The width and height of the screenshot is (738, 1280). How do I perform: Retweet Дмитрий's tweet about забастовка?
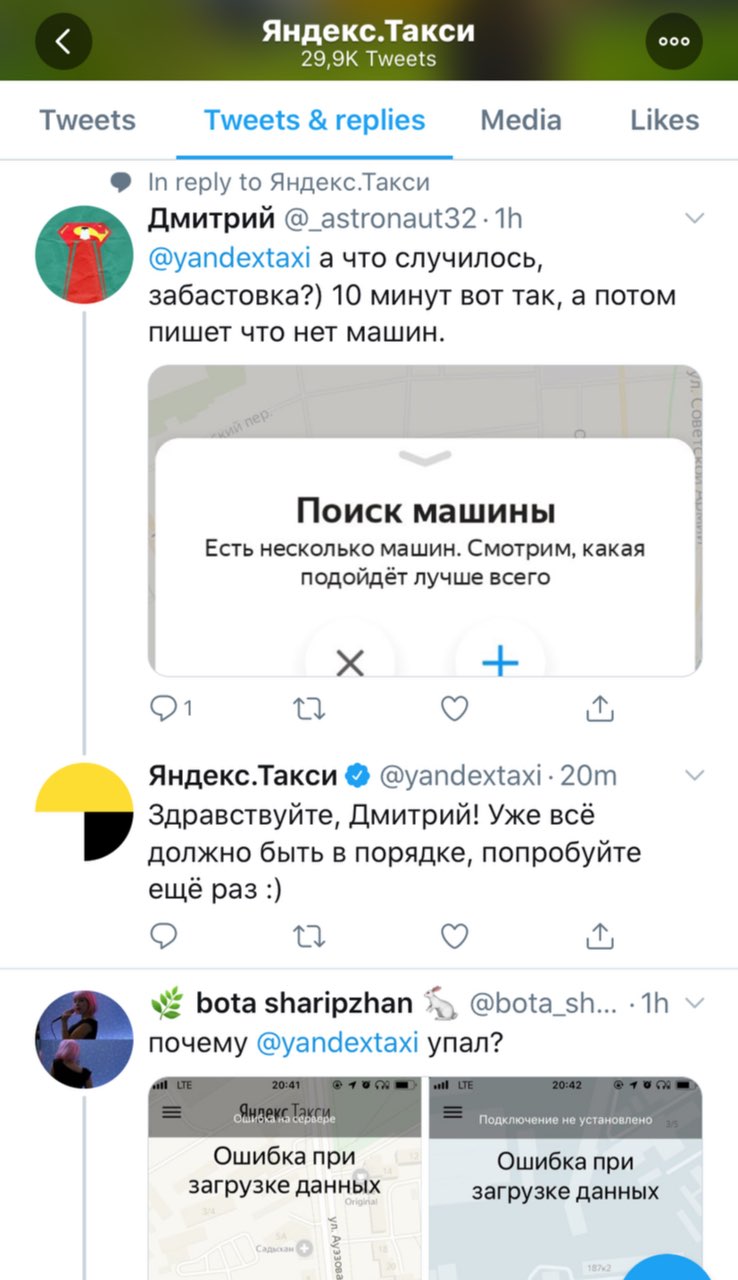click(308, 708)
